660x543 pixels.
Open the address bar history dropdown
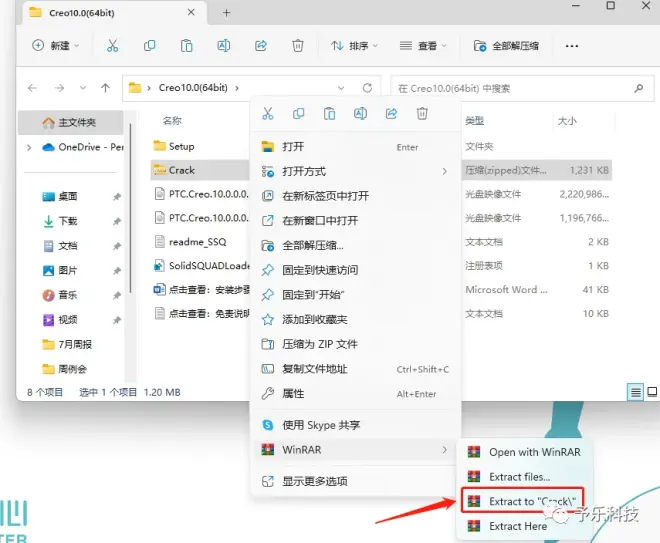[341, 88]
